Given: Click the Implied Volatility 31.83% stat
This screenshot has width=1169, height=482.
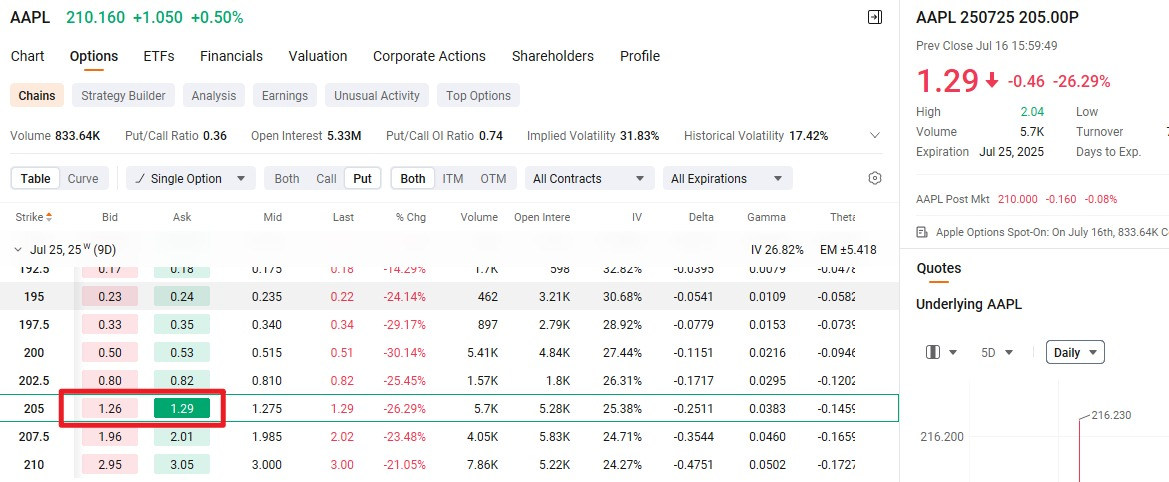Looking at the screenshot, I should pyautogui.click(x=593, y=136).
